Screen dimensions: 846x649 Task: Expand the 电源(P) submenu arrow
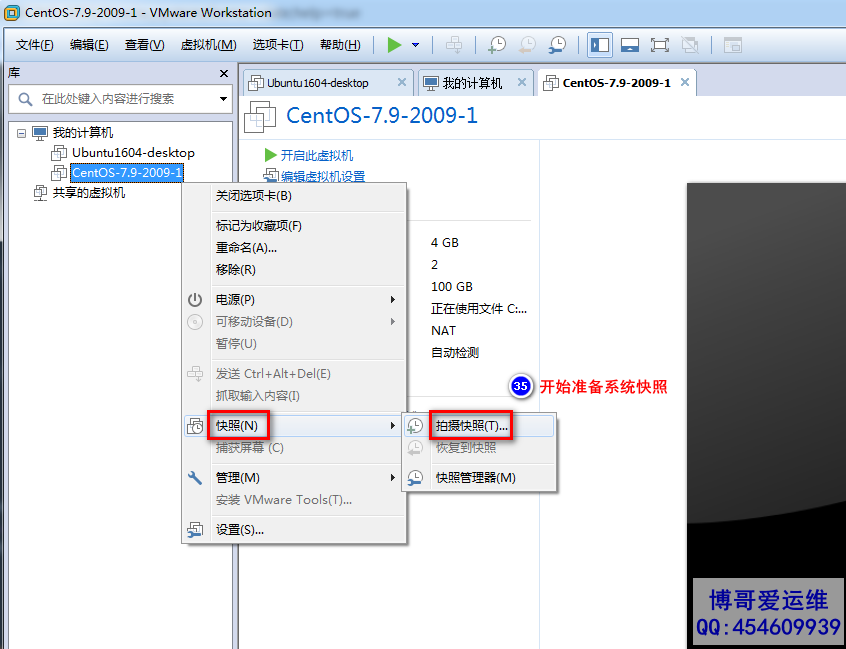point(393,299)
